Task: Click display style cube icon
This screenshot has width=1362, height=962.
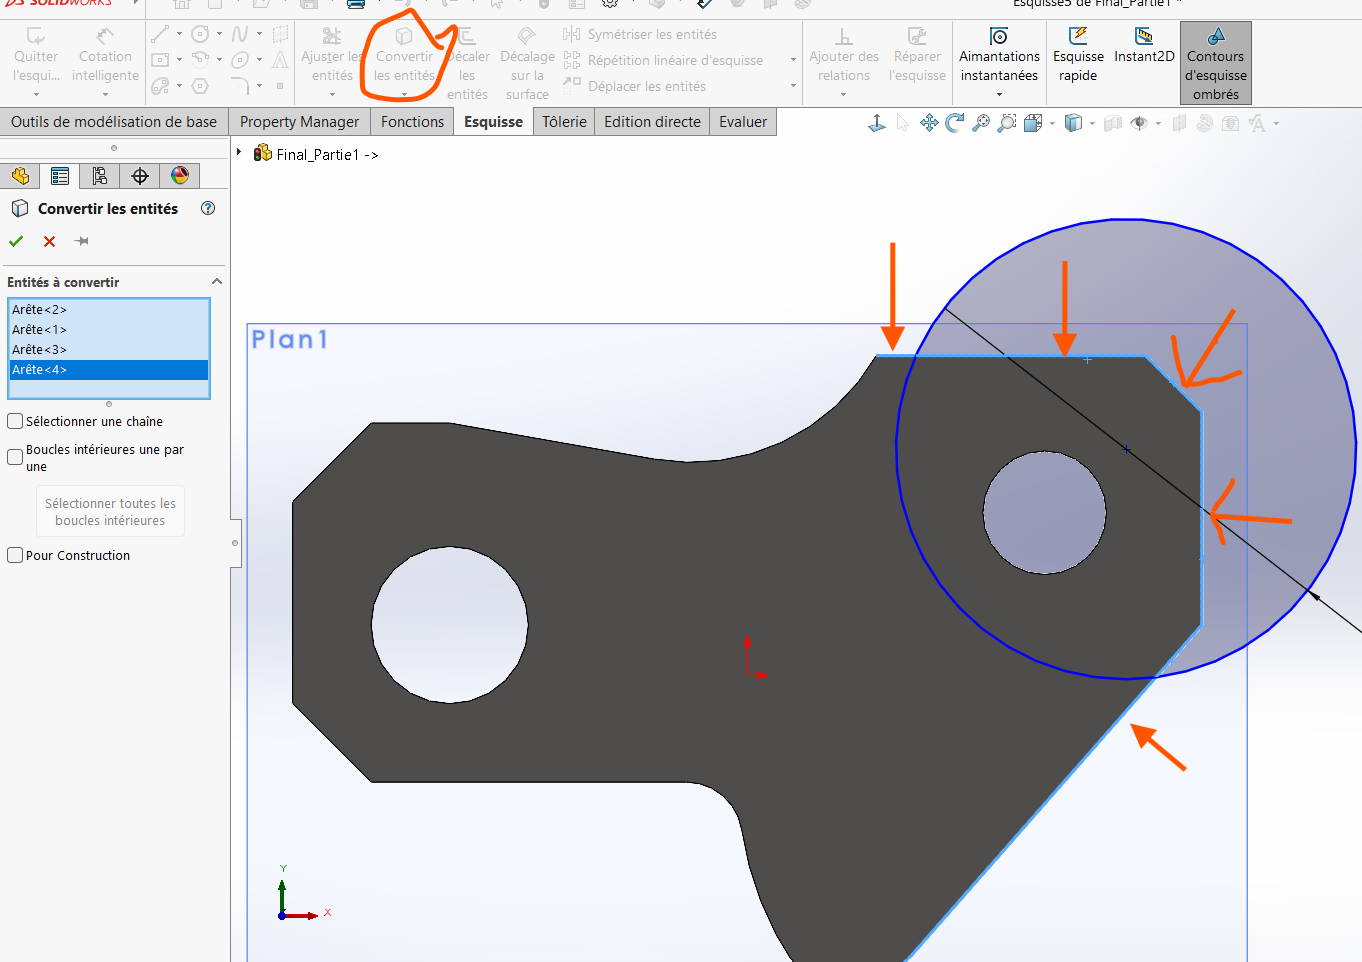Action: [x=1073, y=123]
